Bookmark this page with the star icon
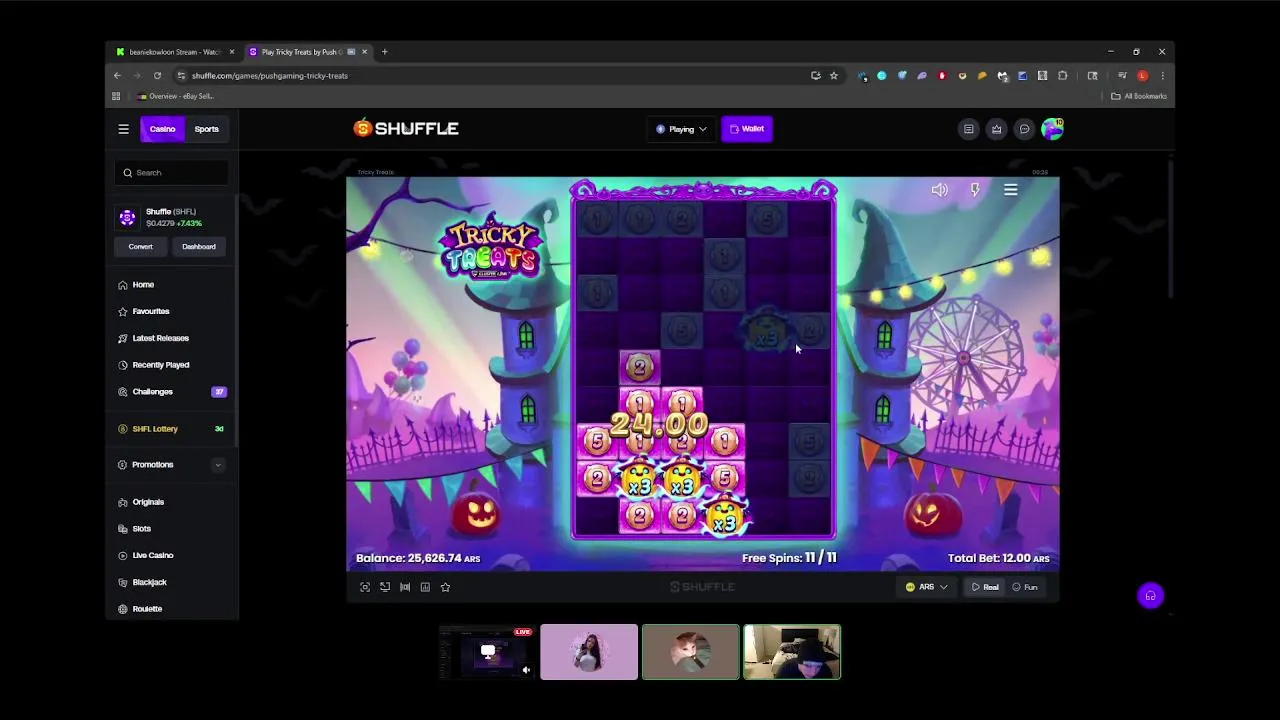Image resolution: width=1280 pixels, height=720 pixels. 833,76
